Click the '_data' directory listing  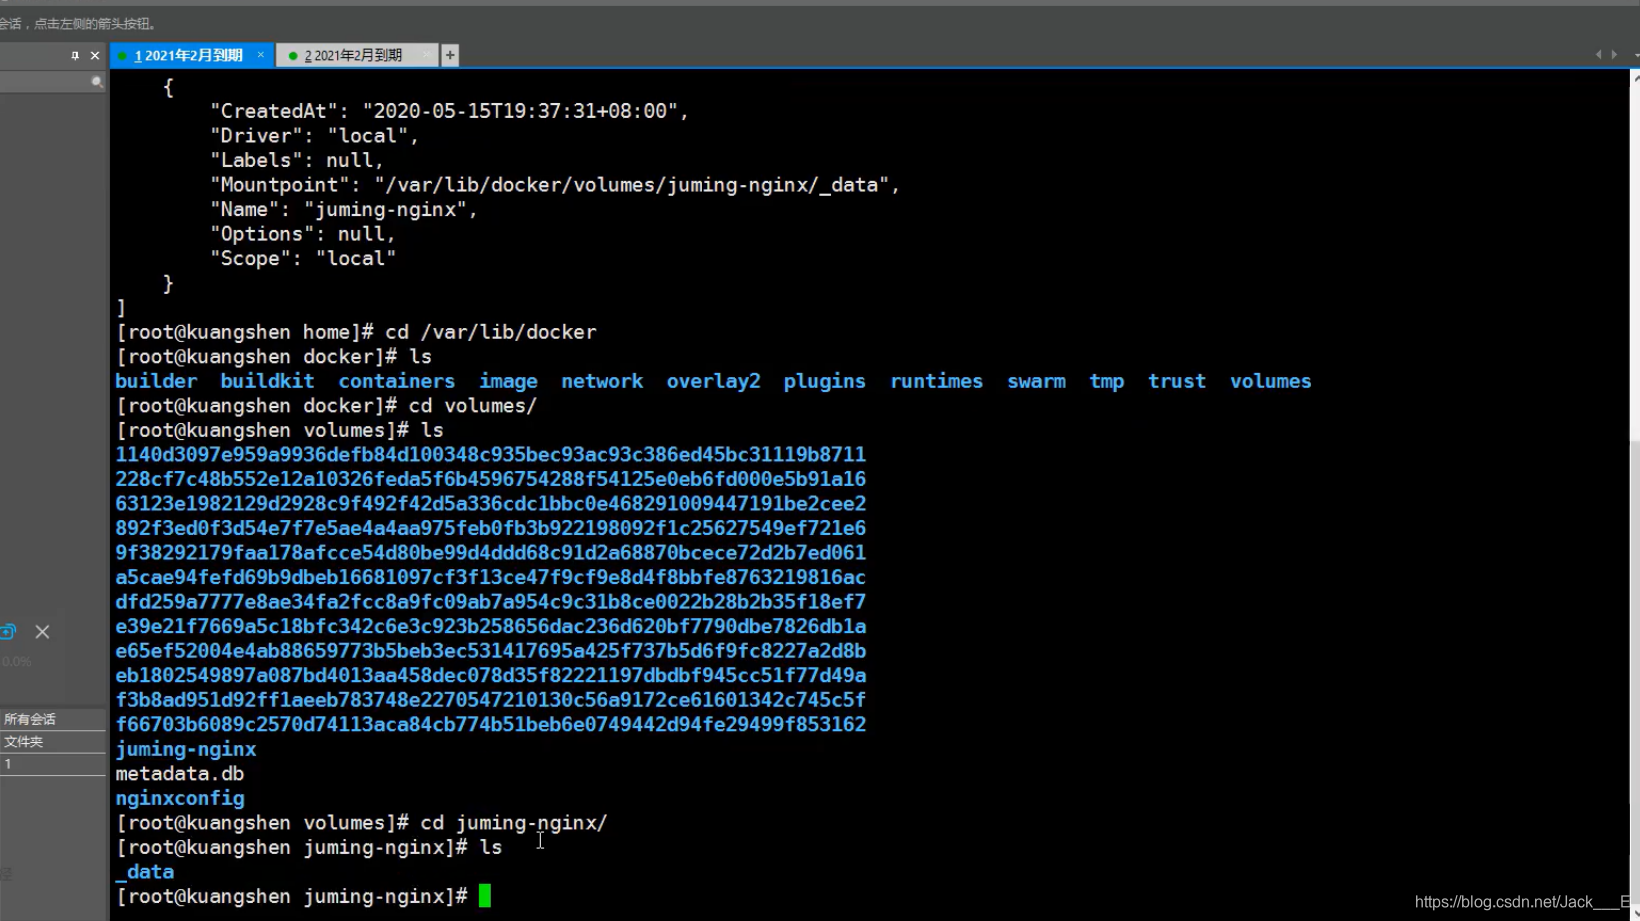pyautogui.click(x=145, y=872)
